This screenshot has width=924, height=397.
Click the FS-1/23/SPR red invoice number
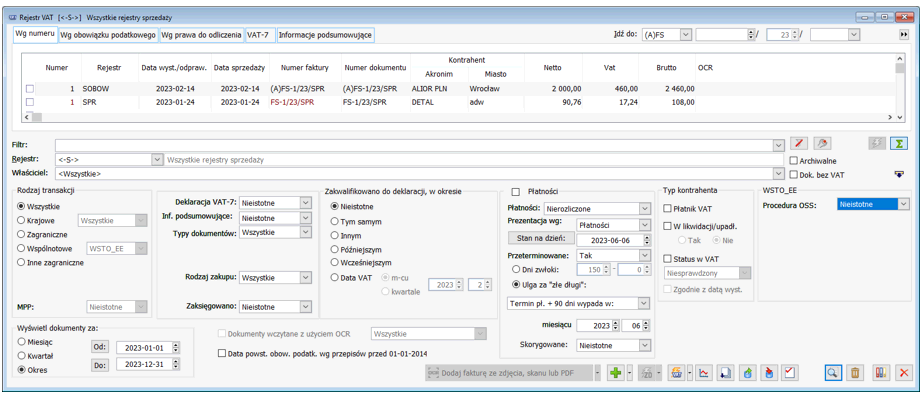pyautogui.click(x=292, y=102)
